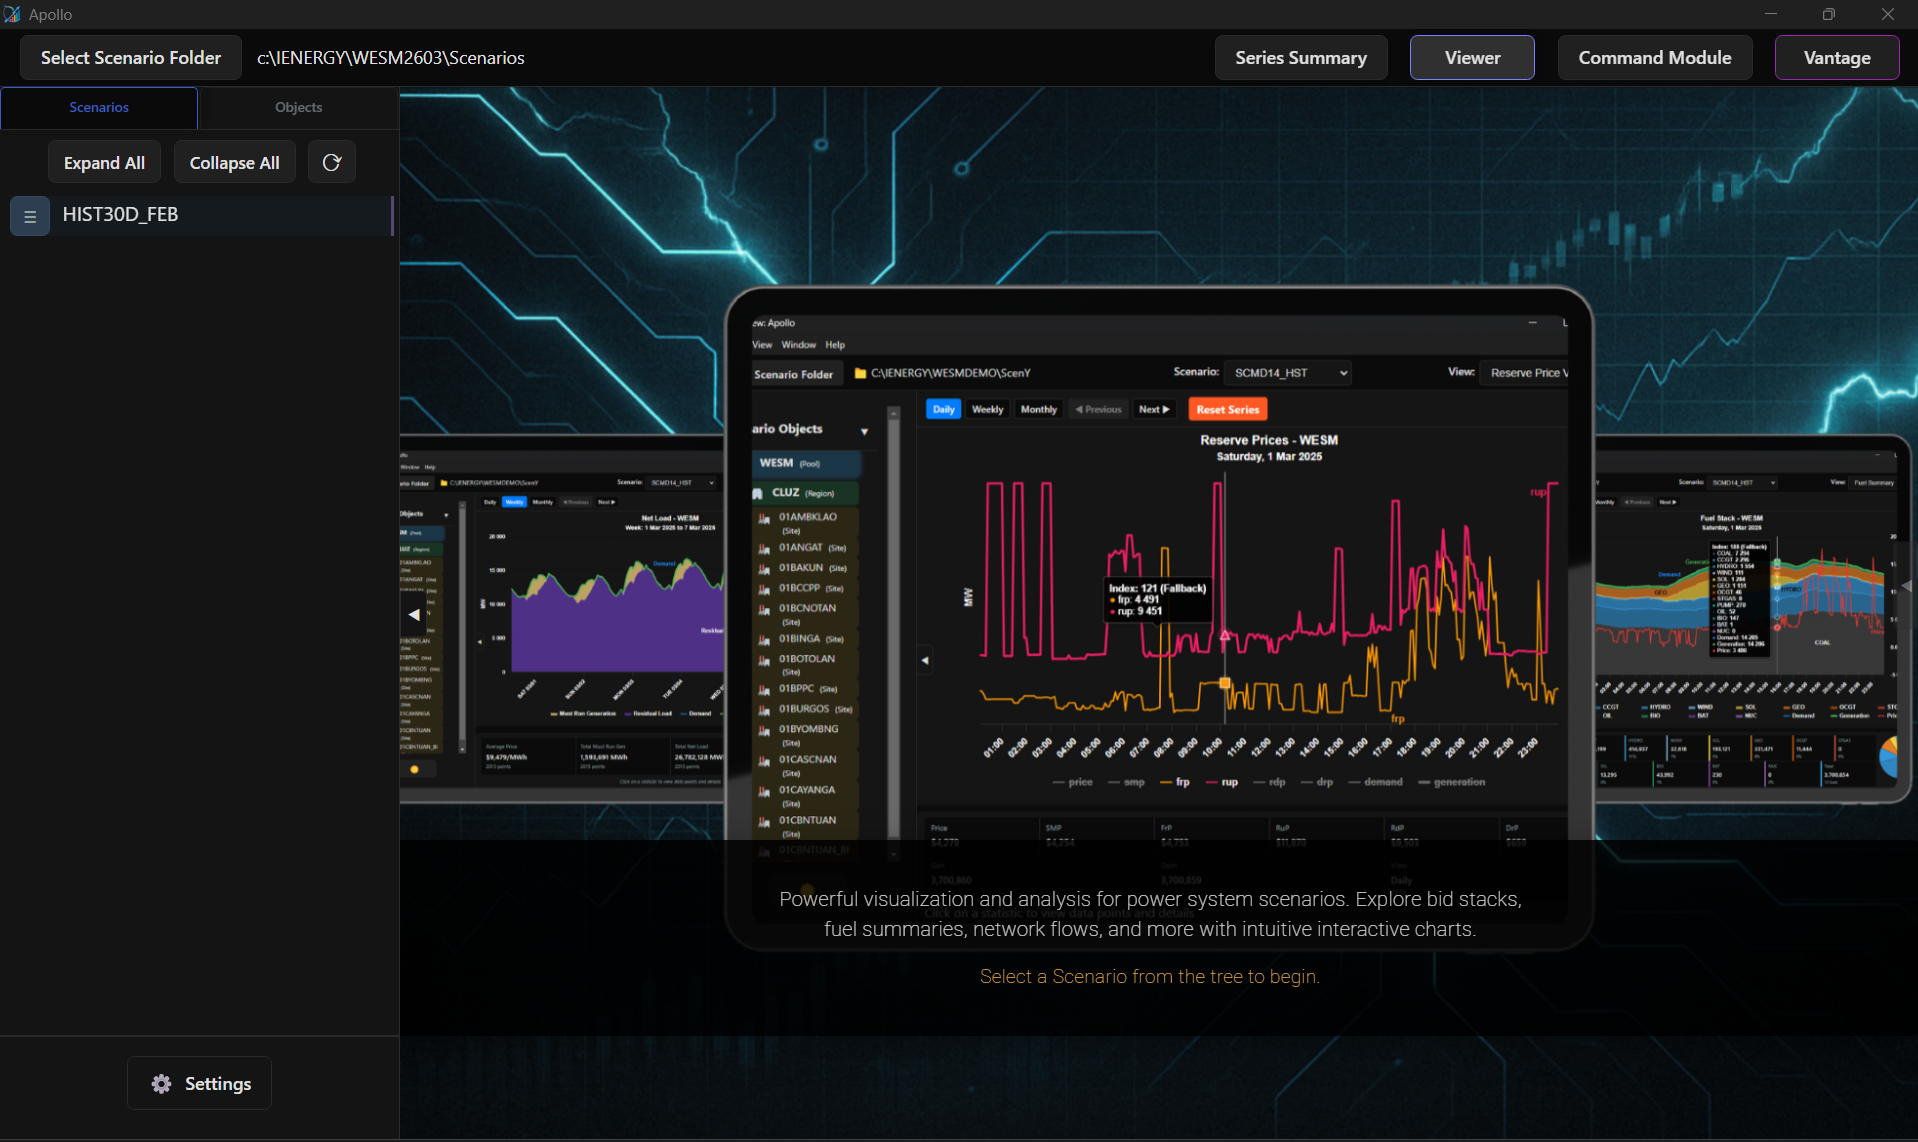The height and width of the screenshot is (1142, 1918).
Task: Switch to the Scenarios tab
Action: click(x=99, y=107)
